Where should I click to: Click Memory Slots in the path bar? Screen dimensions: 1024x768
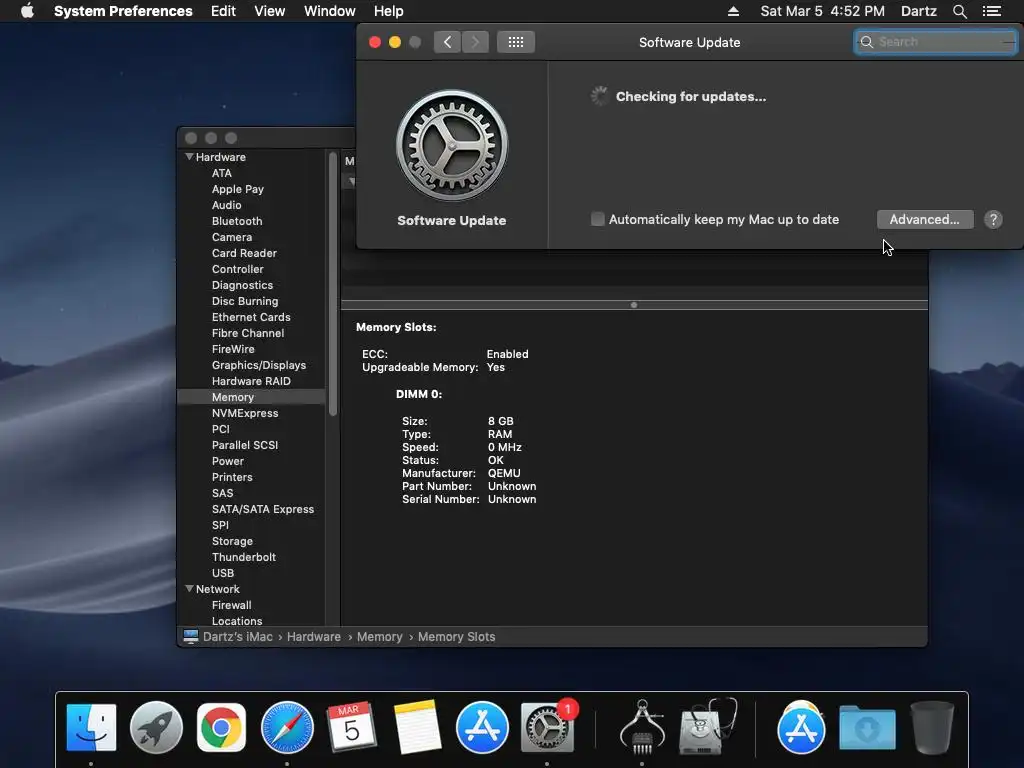point(456,636)
